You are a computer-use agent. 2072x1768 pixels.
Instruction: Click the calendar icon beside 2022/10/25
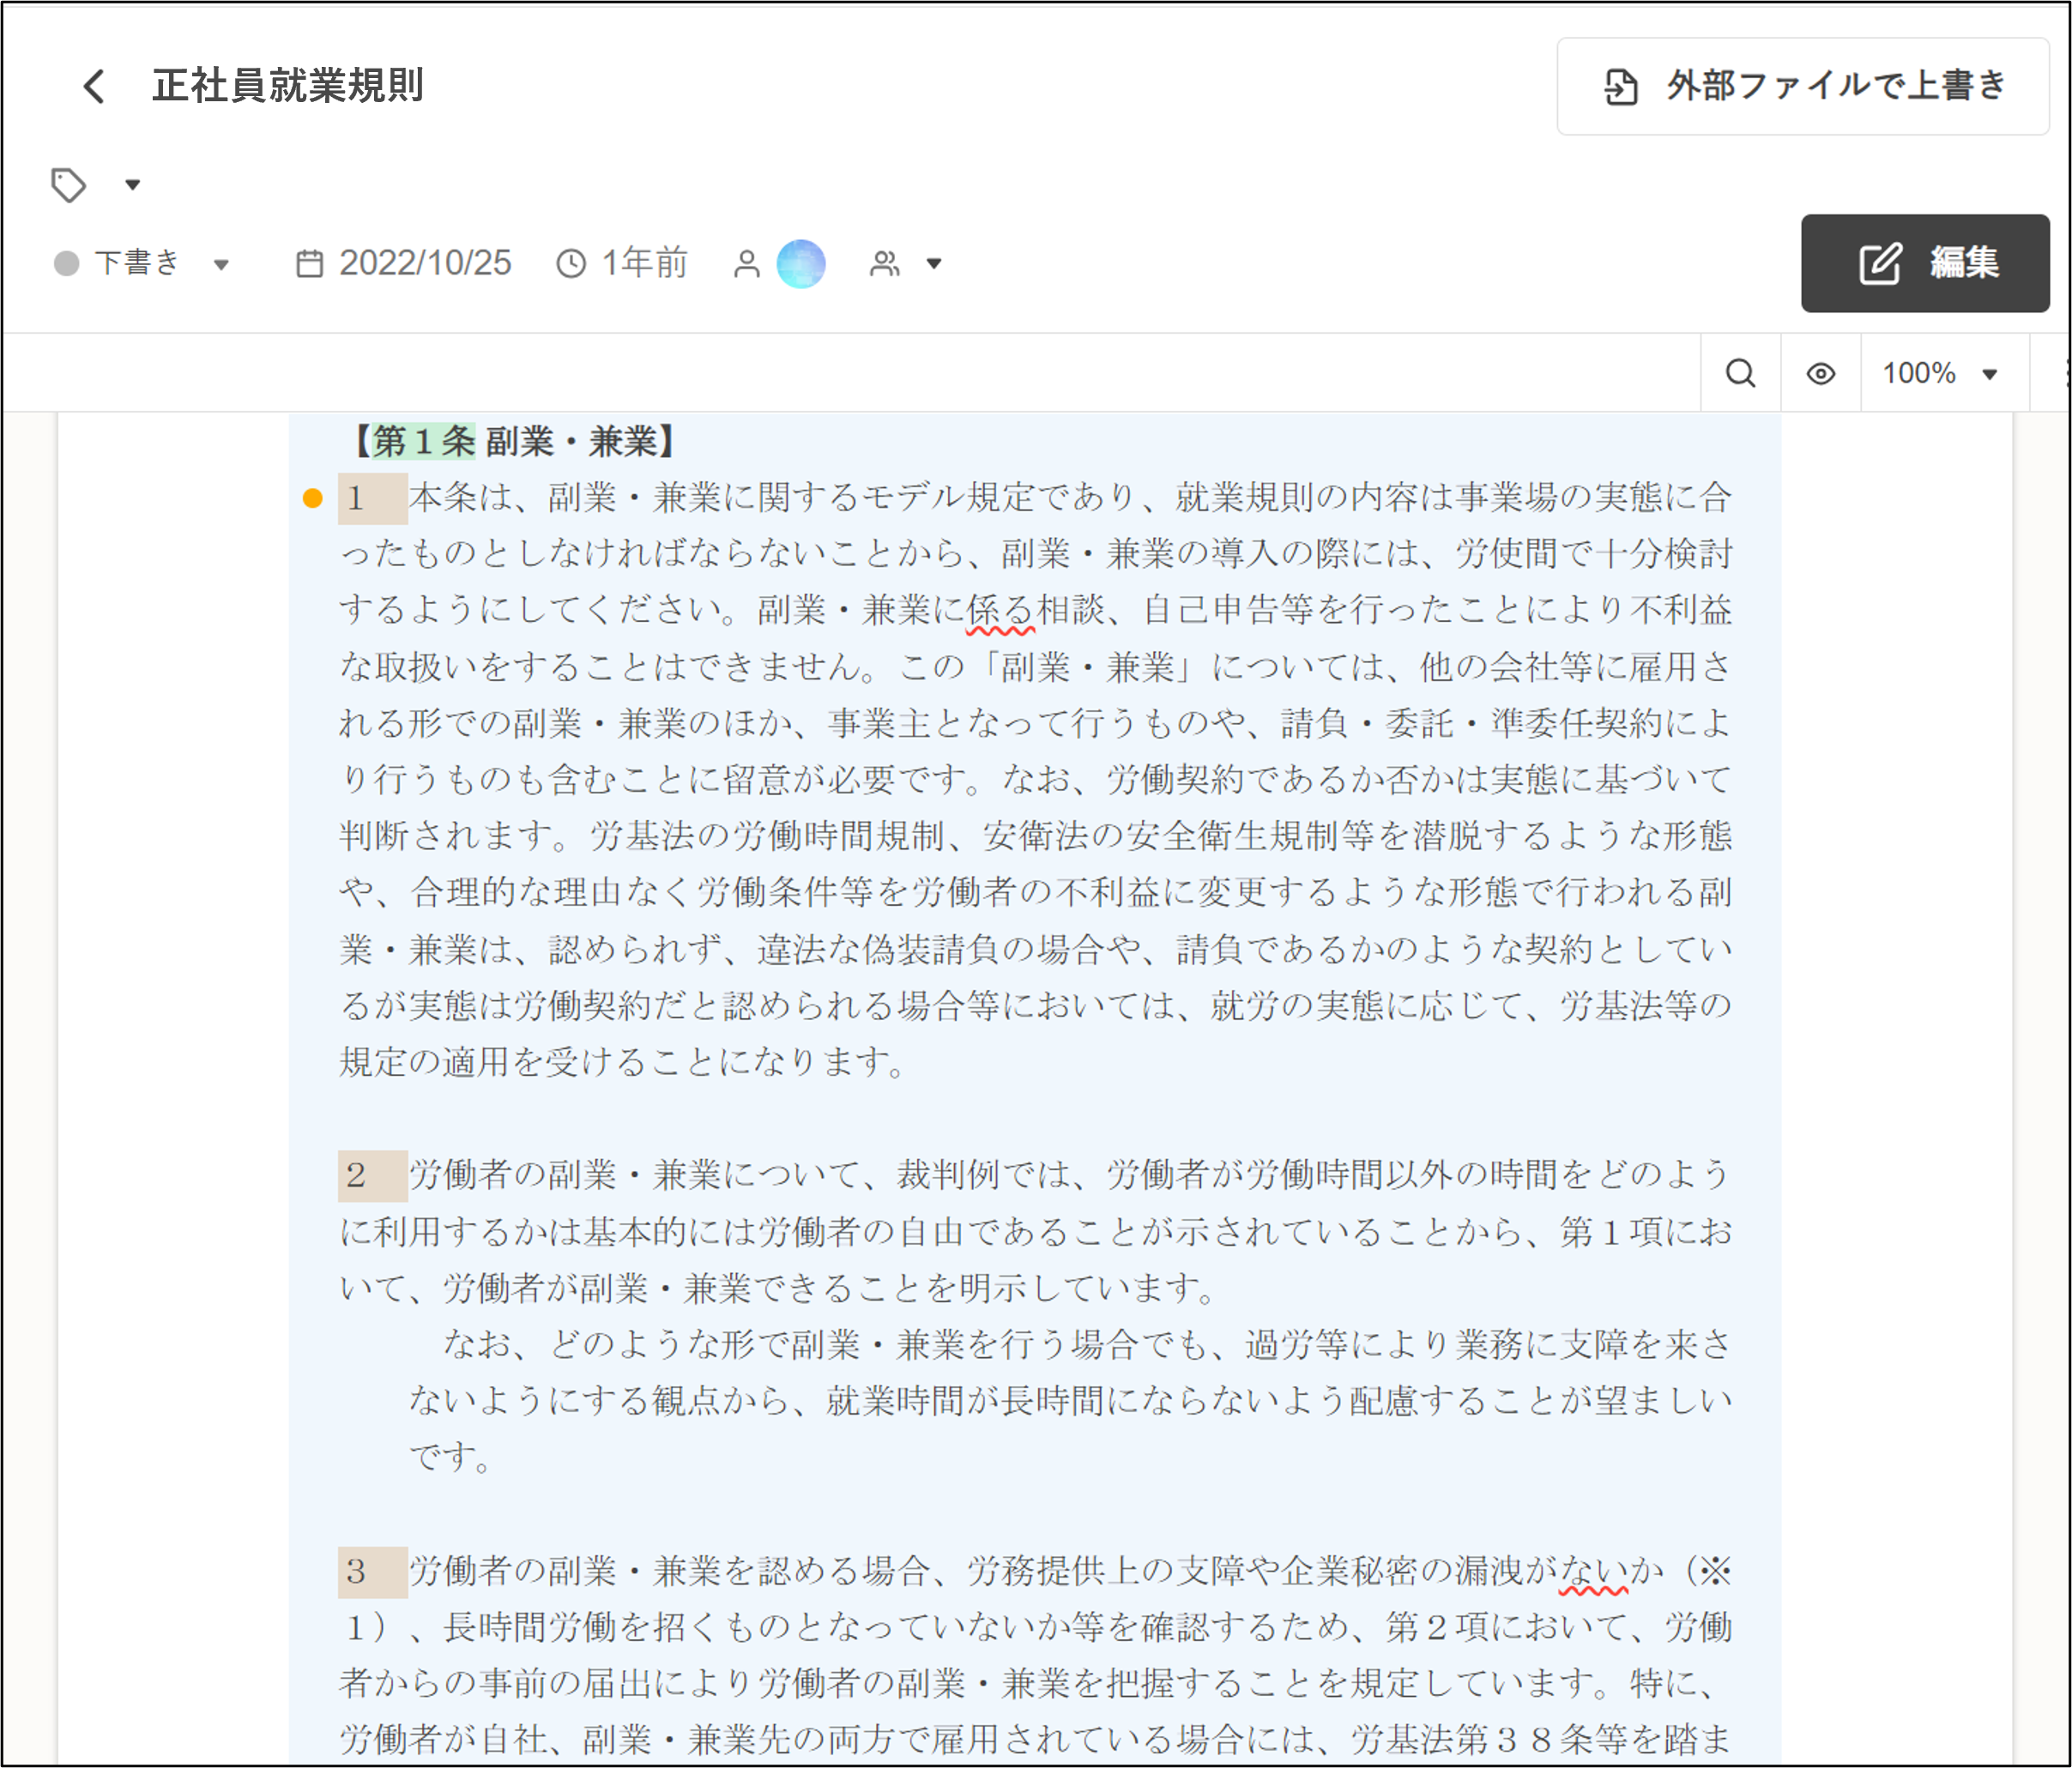310,263
